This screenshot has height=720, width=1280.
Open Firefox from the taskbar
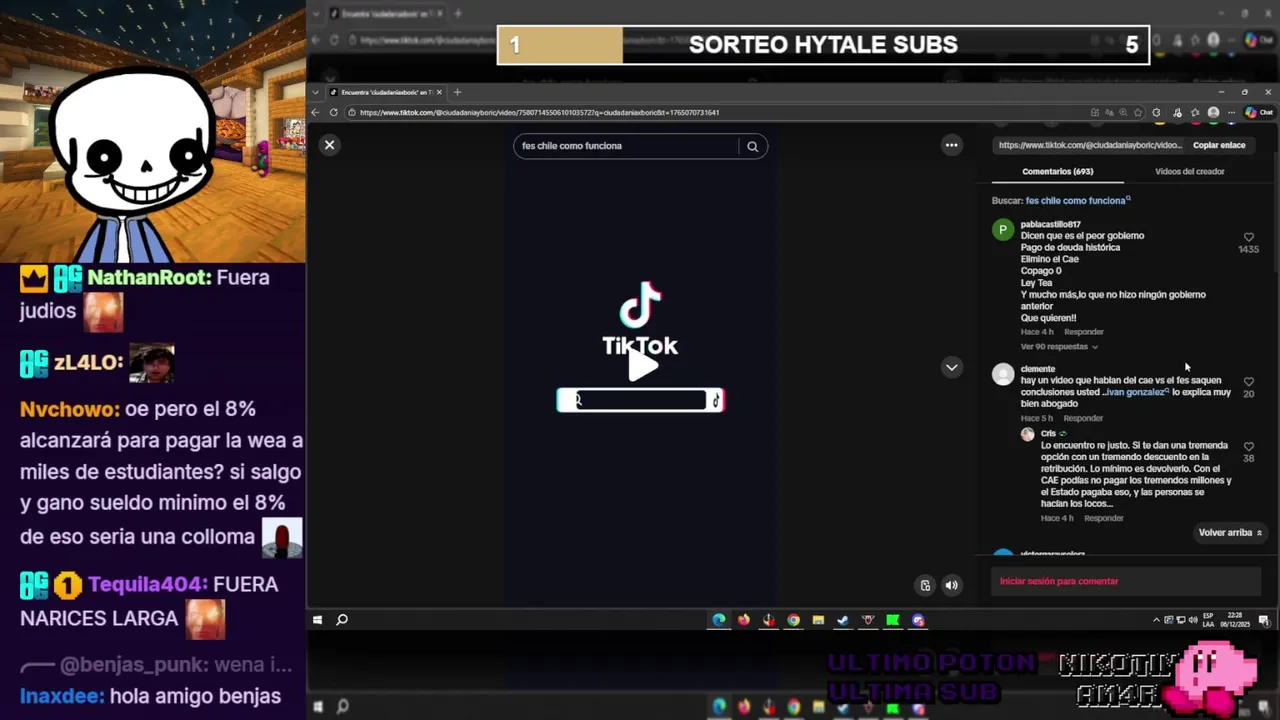pyautogui.click(x=743, y=620)
